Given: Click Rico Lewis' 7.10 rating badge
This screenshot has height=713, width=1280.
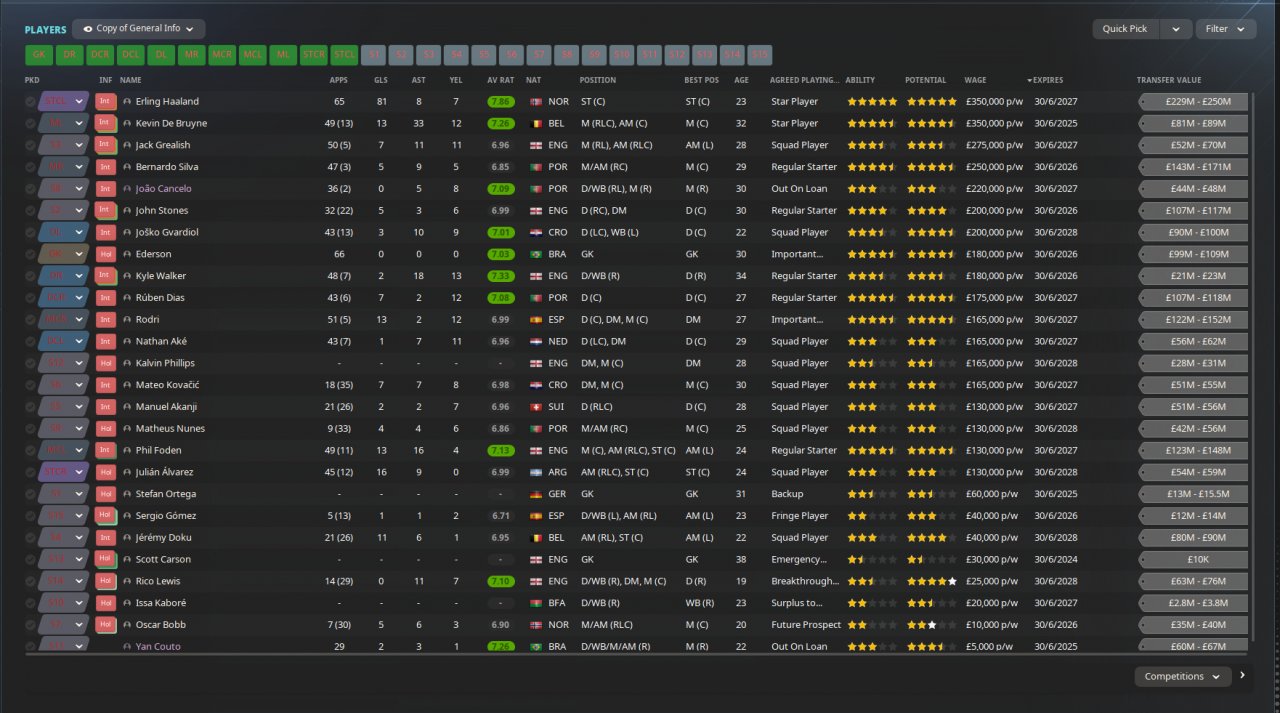Looking at the screenshot, I should point(502,581).
